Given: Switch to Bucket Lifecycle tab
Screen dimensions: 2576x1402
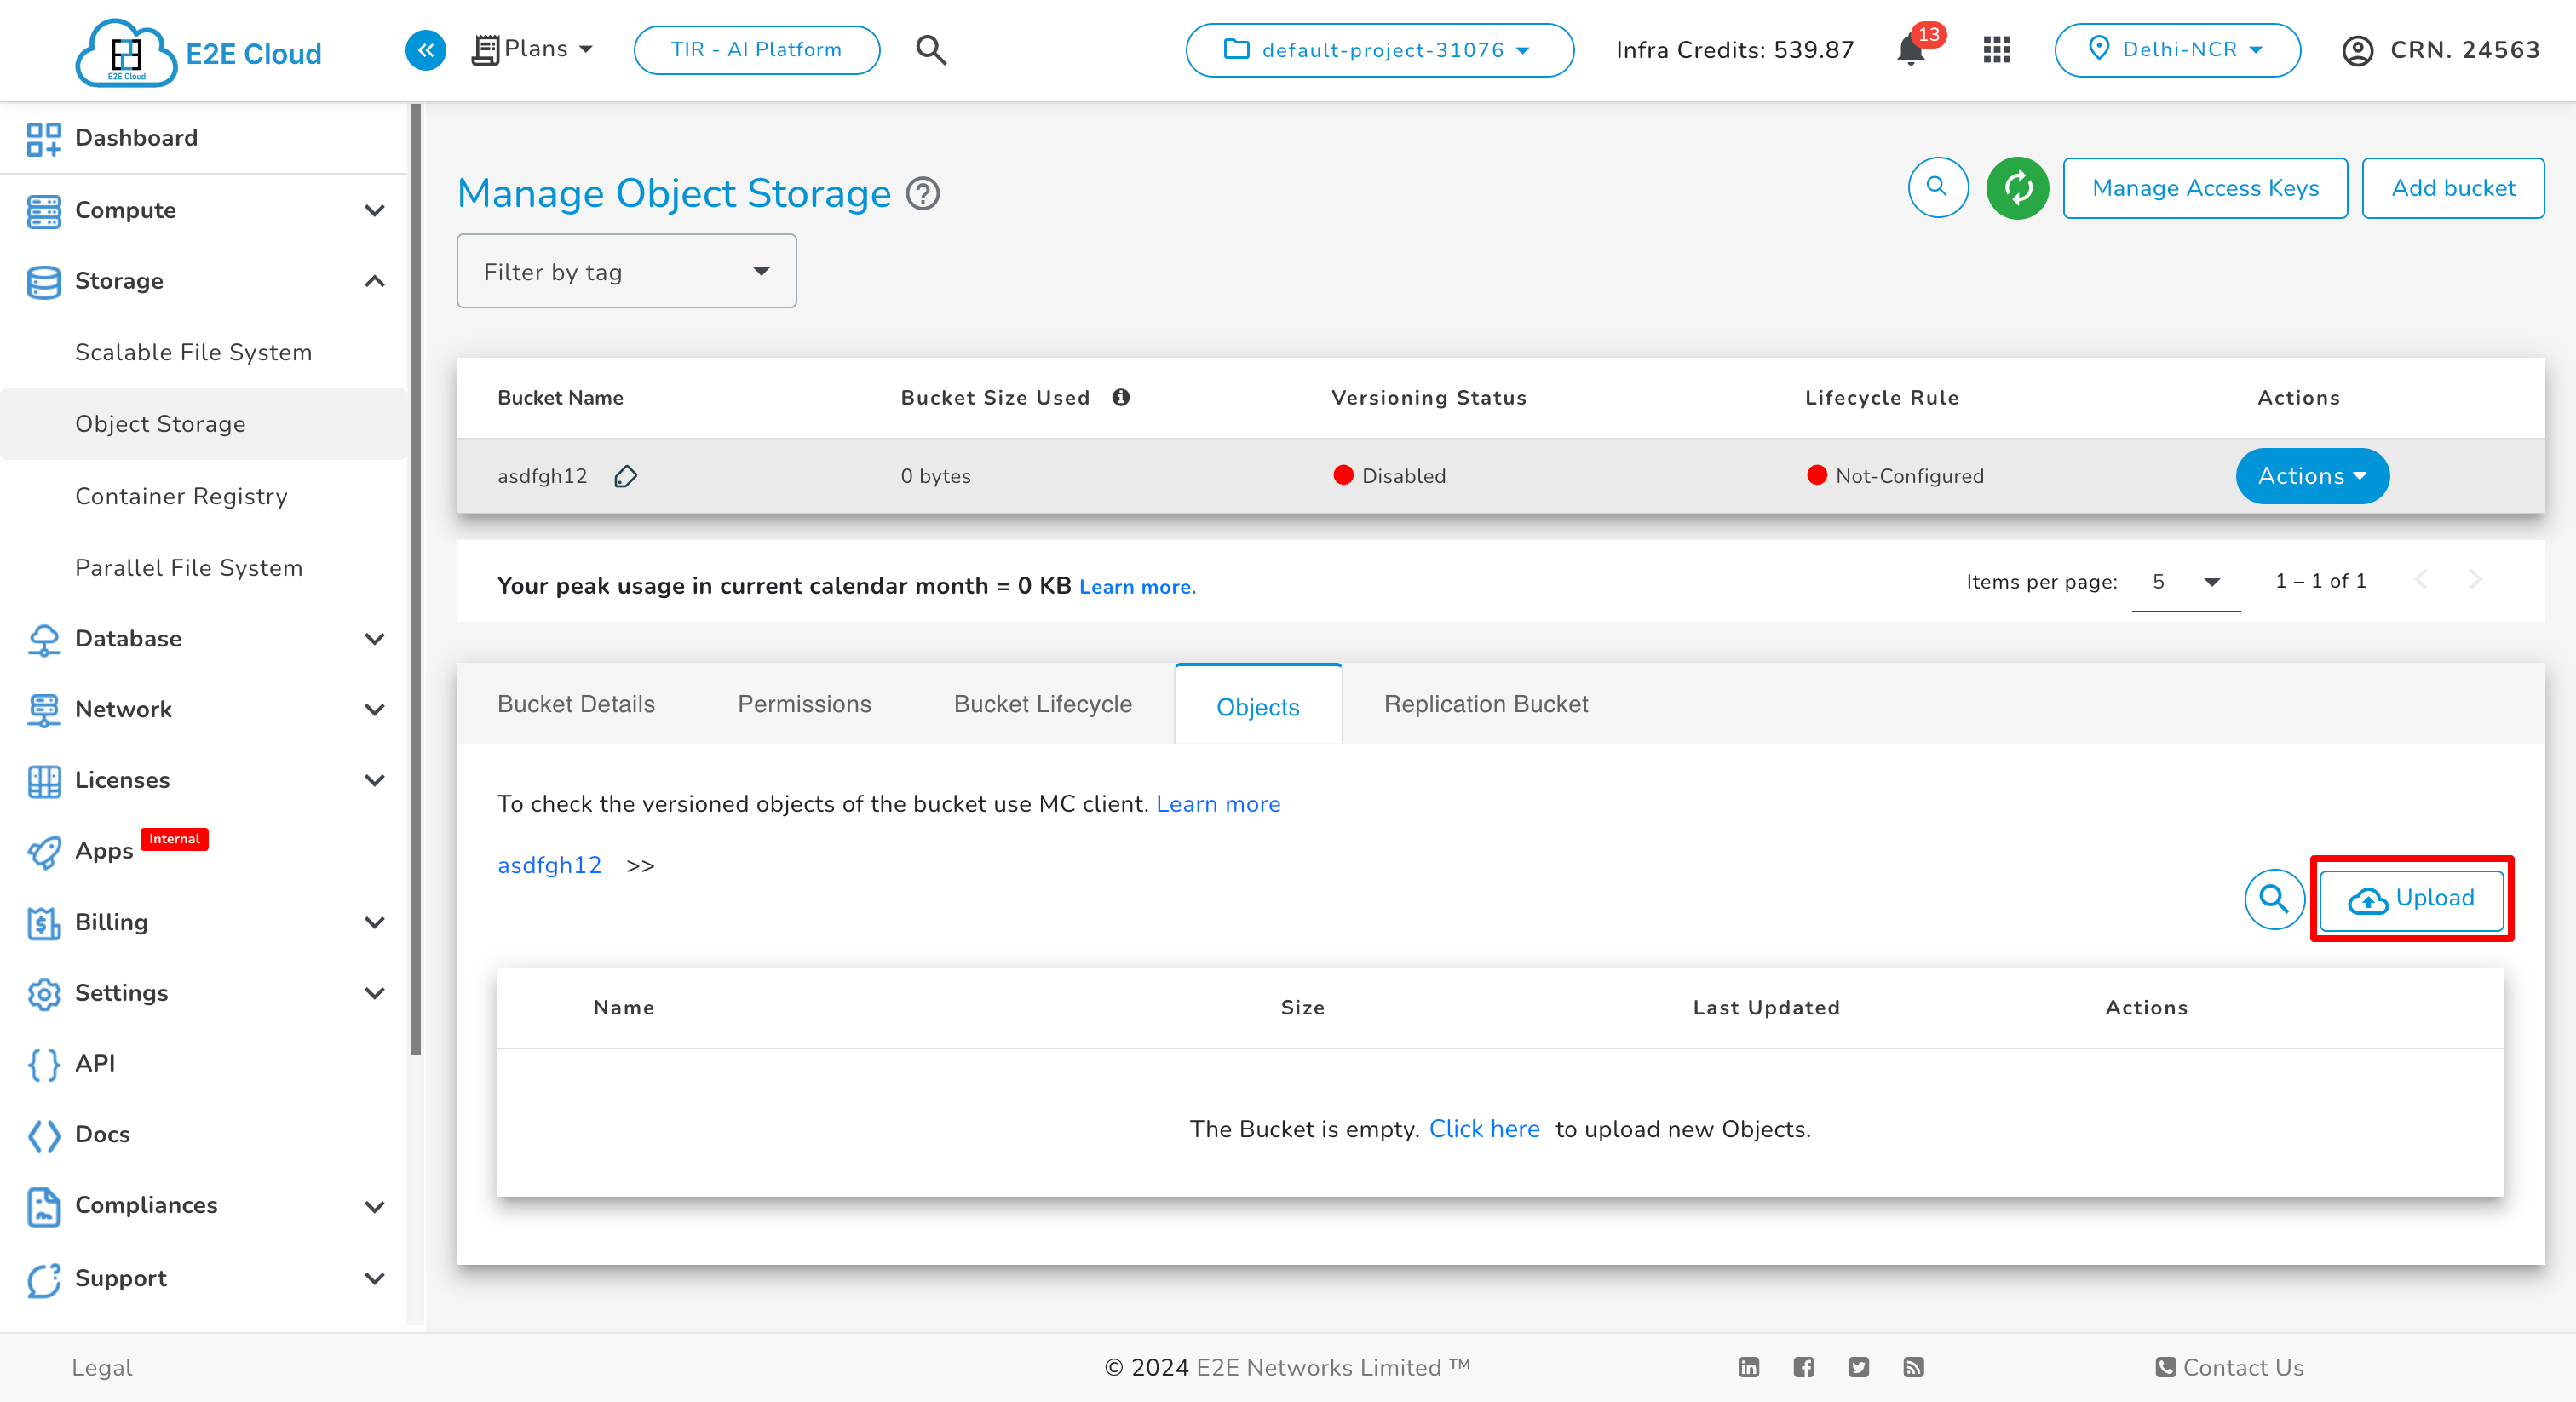Looking at the screenshot, I should tap(1042, 704).
